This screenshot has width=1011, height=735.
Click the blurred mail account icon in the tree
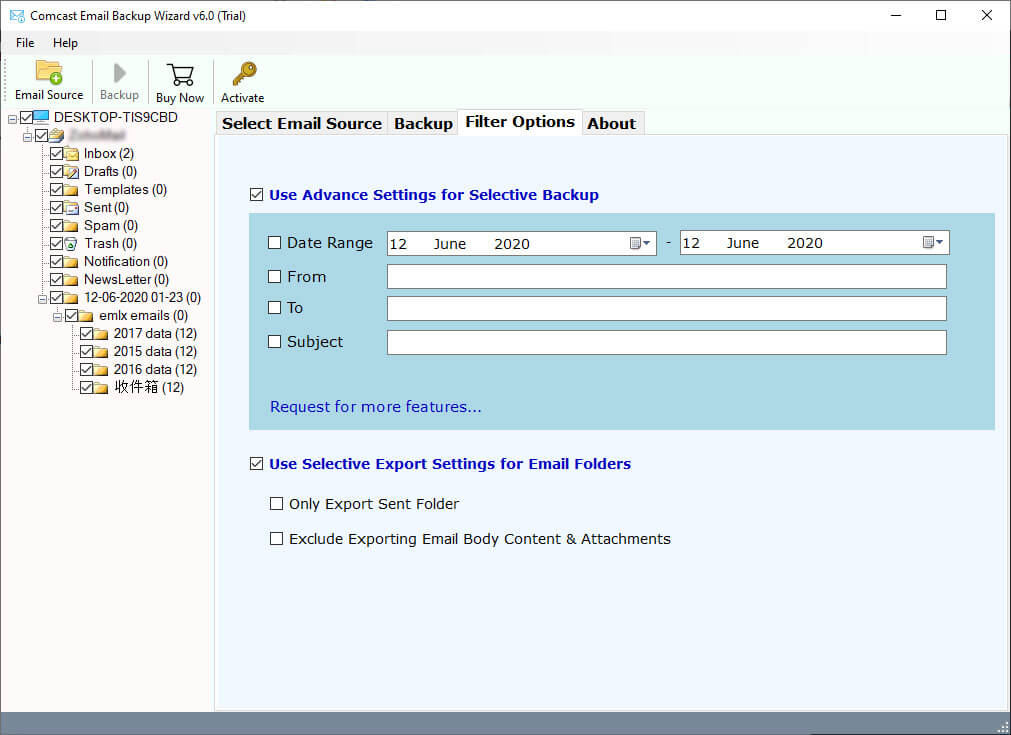click(x=57, y=135)
